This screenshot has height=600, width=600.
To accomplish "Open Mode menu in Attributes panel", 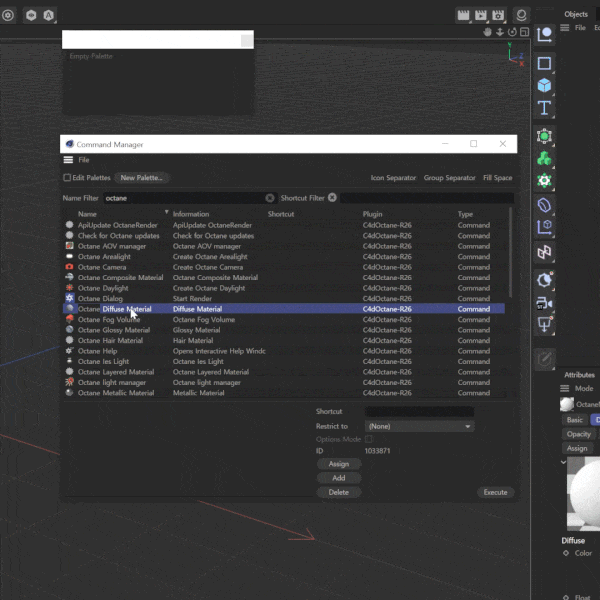I will point(584,388).
